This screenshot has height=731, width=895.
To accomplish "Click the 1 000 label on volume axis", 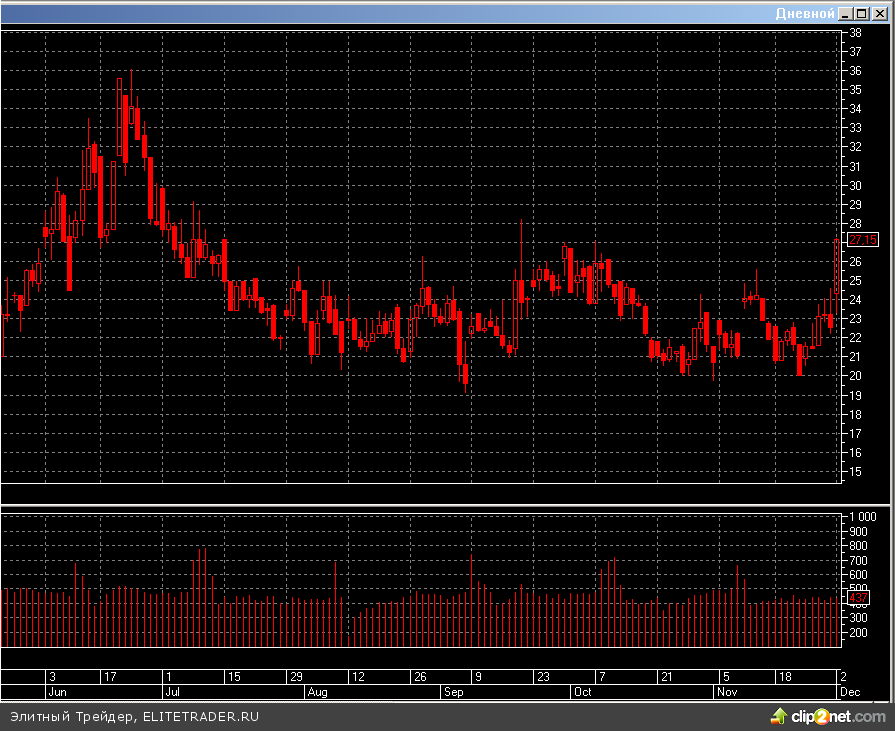I will click(x=862, y=517).
